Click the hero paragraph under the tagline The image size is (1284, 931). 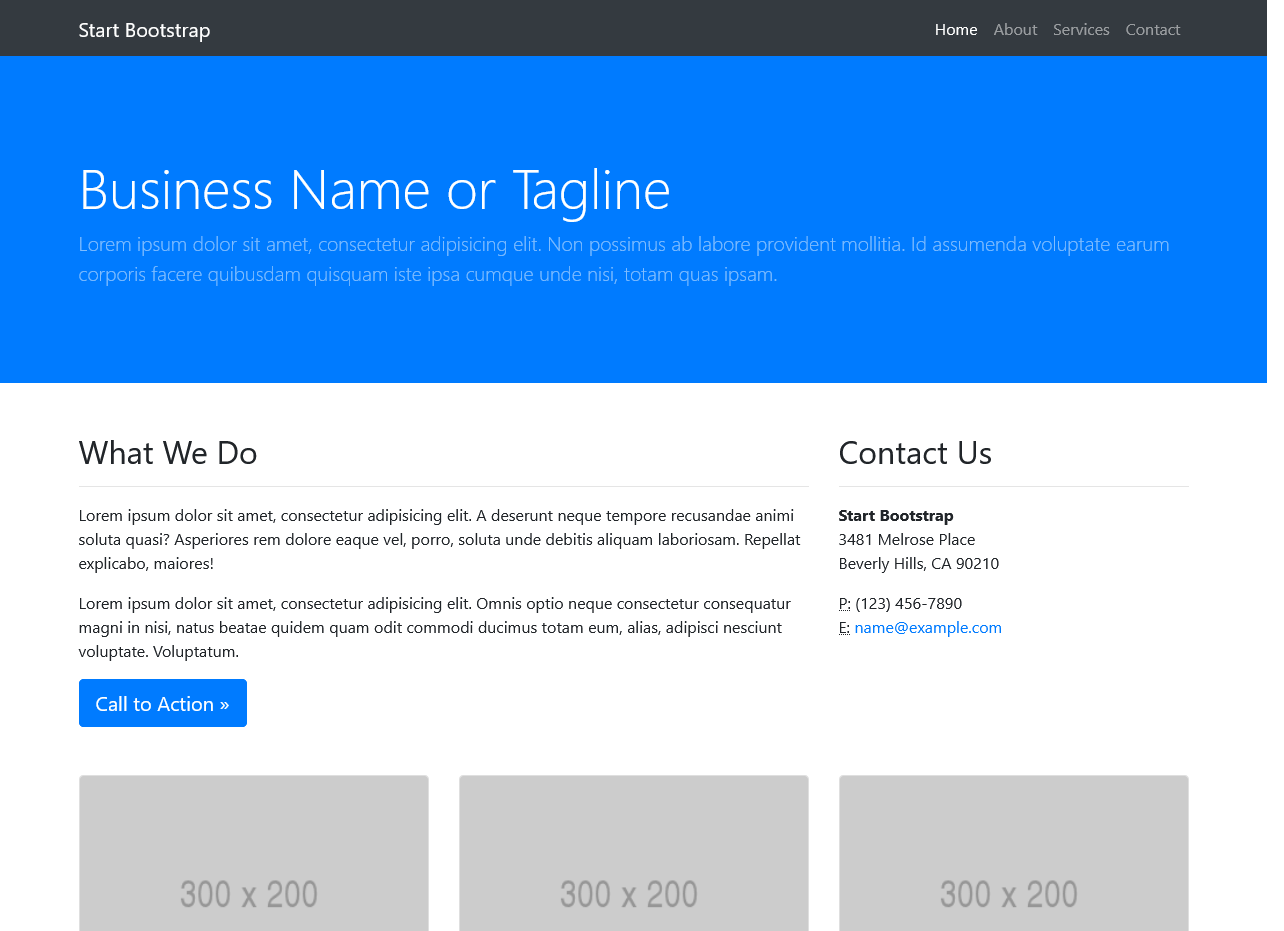(623, 259)
